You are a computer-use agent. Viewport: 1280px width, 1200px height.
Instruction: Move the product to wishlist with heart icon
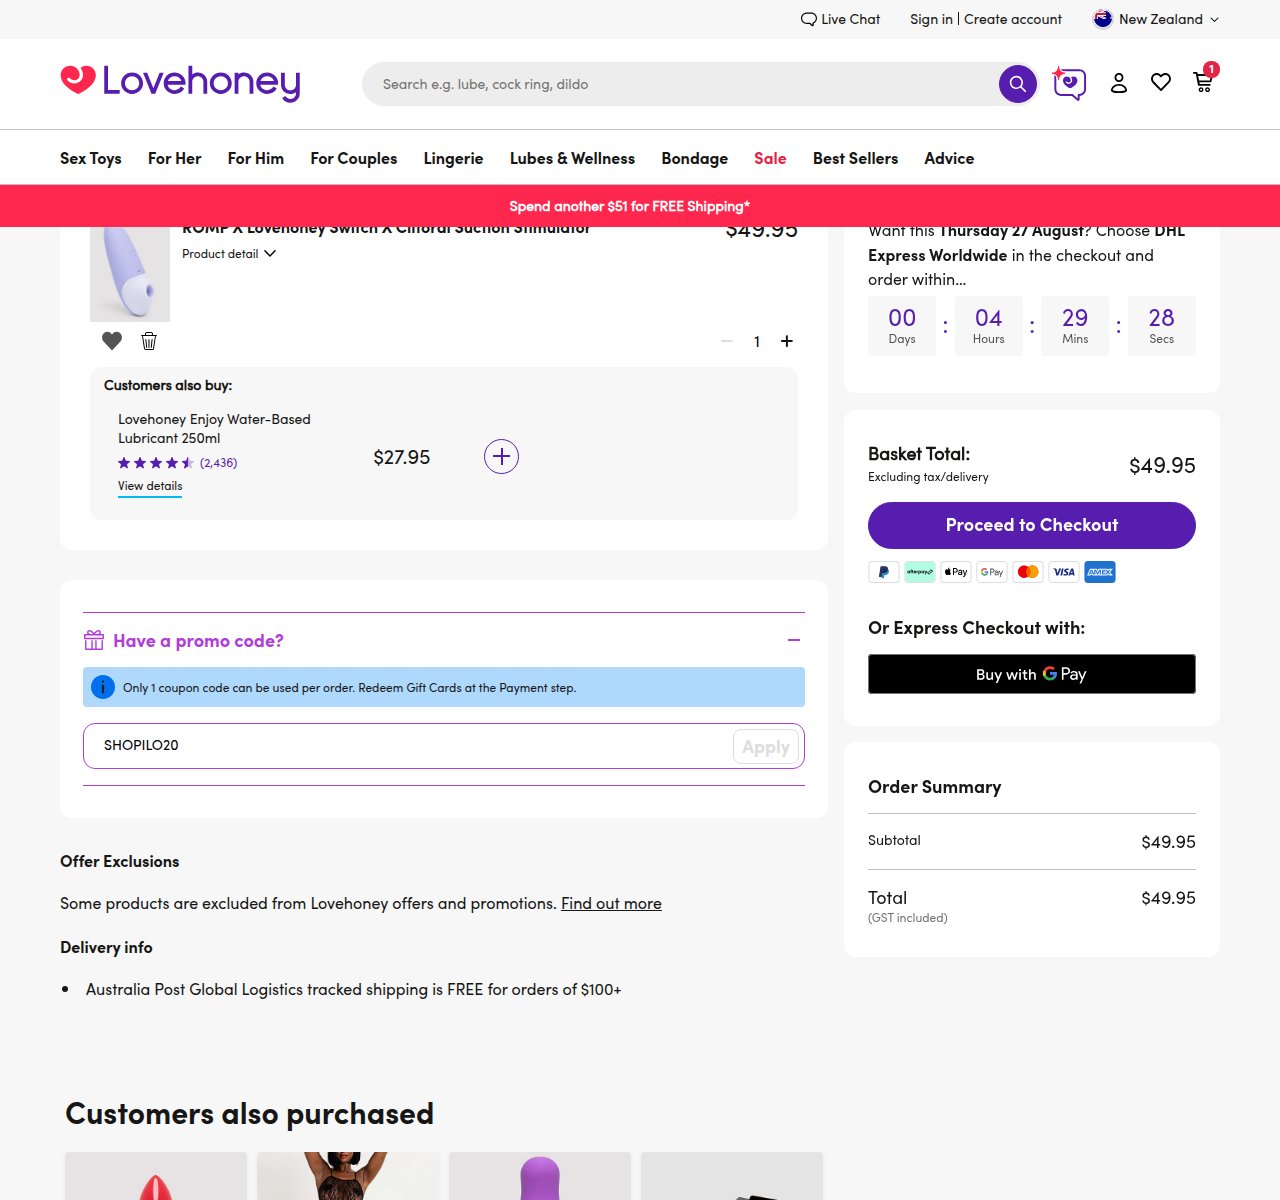click(x=112, y=341)
